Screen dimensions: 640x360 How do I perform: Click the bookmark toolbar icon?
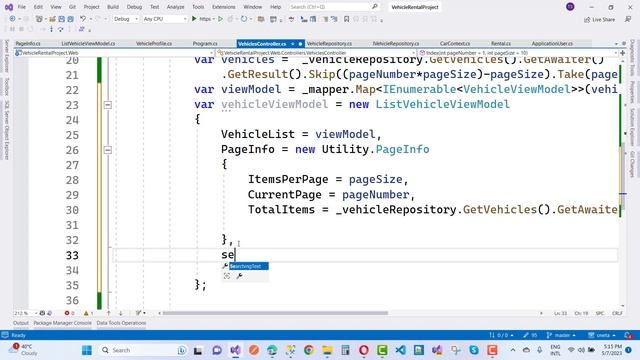346,19
